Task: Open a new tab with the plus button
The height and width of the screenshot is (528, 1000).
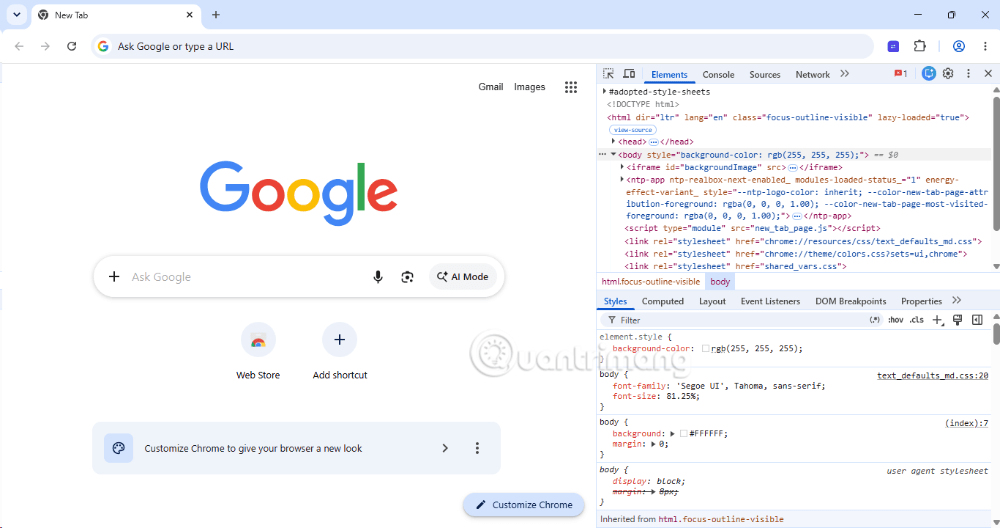Action: pos(216,15)
